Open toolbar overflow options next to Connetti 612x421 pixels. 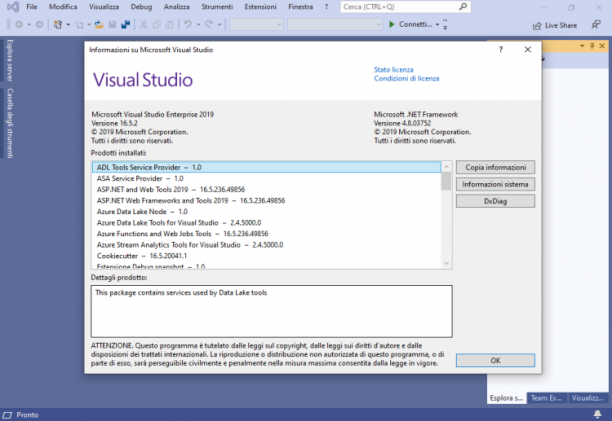click(445, 25)
